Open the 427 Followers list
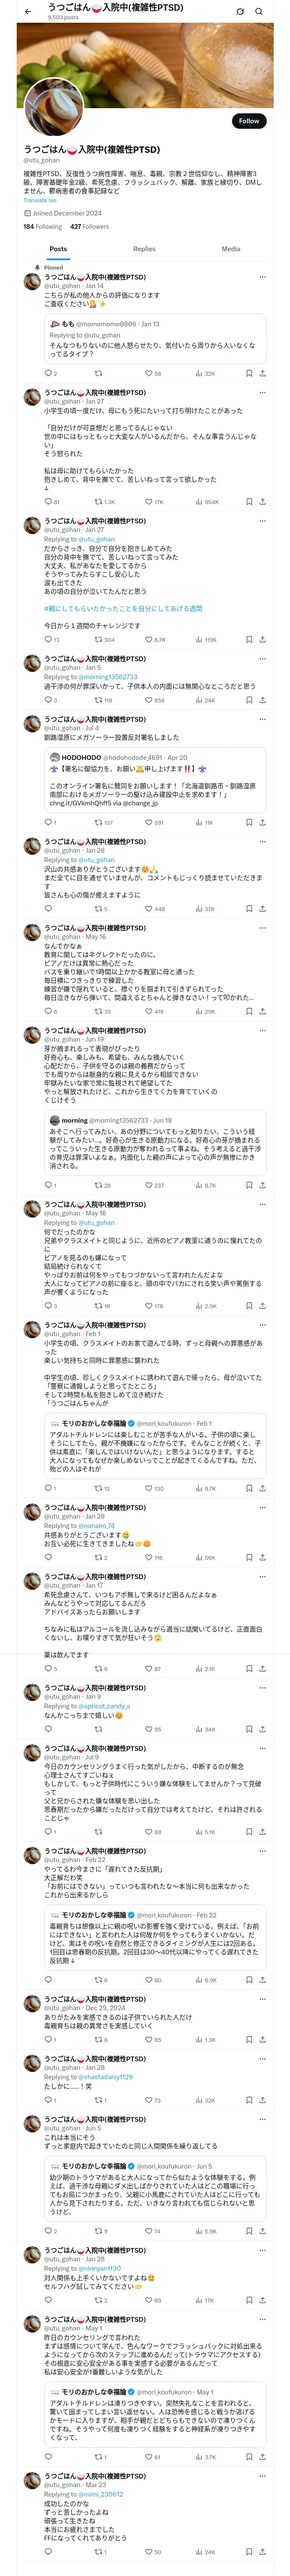The width and height of the screenshot is (290, 2576). click(x=90, y=226)
